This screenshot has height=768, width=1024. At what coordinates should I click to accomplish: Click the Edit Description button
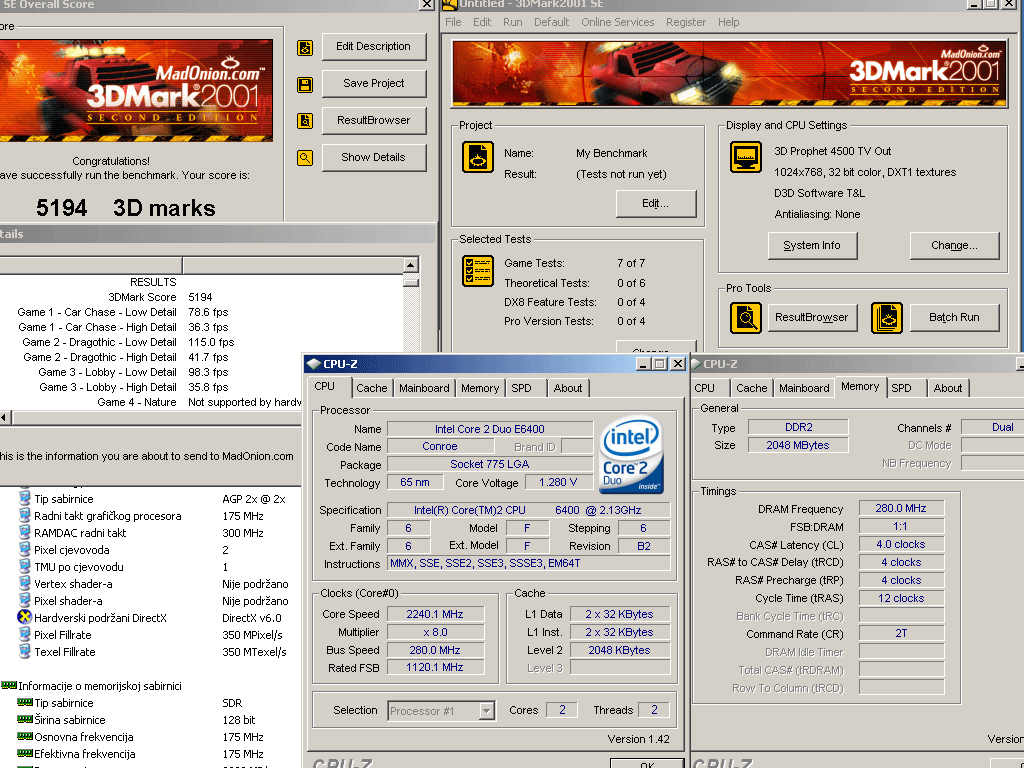(x=374, y=46)
